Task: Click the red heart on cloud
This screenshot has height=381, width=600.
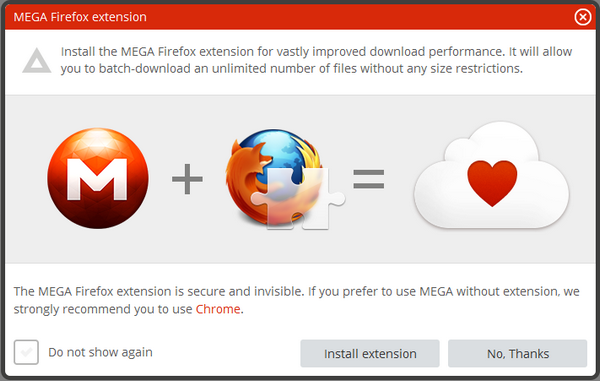Action: 492,183
